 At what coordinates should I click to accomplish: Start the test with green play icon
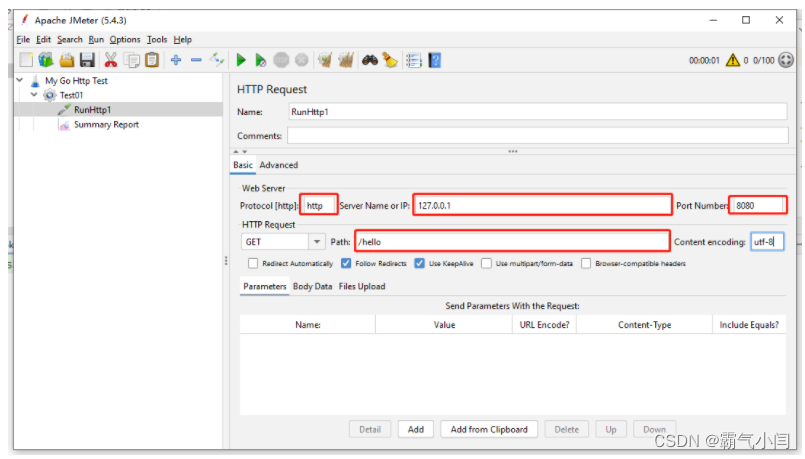click(x=241, y=61)
